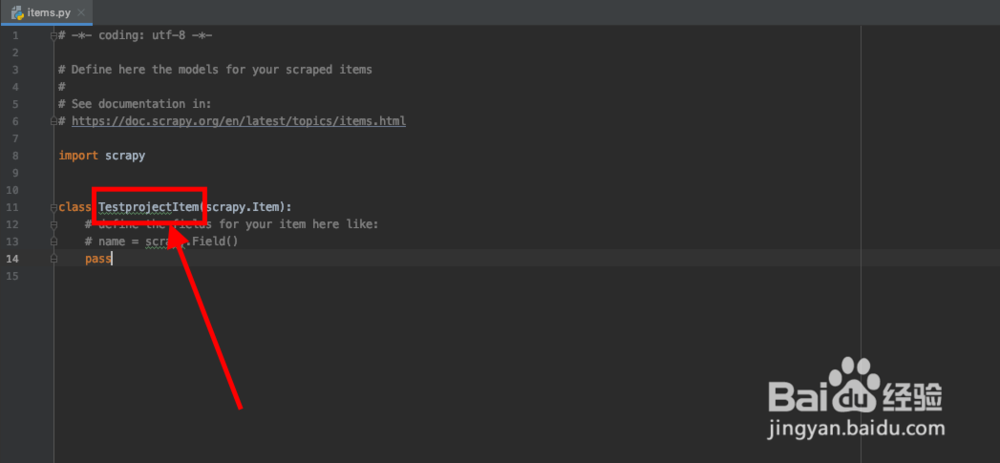Click the Python file icon on items.py tab

(17, 12)
